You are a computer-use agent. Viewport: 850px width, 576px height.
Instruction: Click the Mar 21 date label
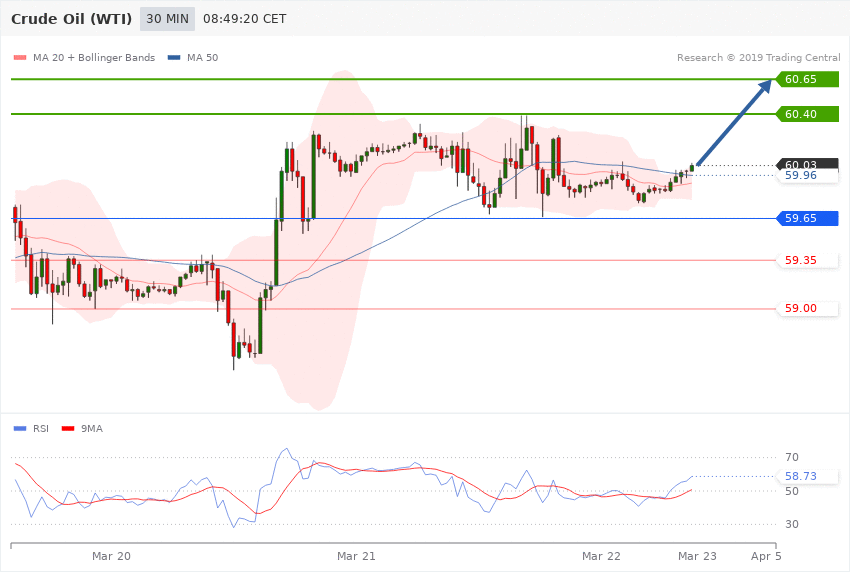click(356, 556)
